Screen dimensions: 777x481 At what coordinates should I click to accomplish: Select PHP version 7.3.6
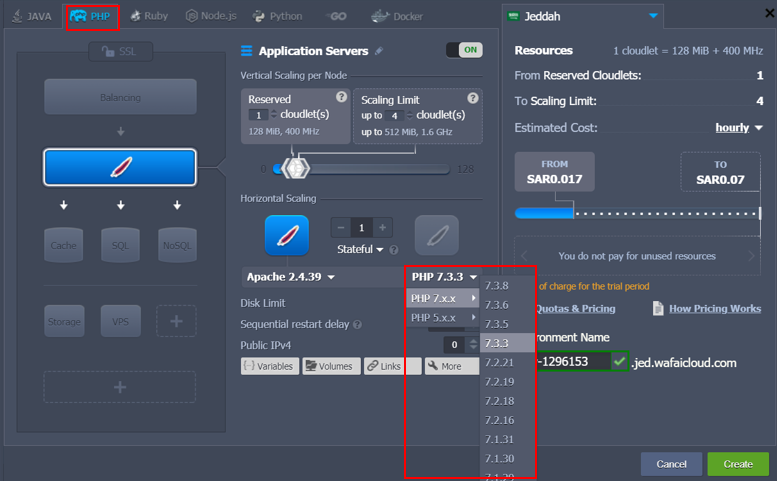click(507, 305)
